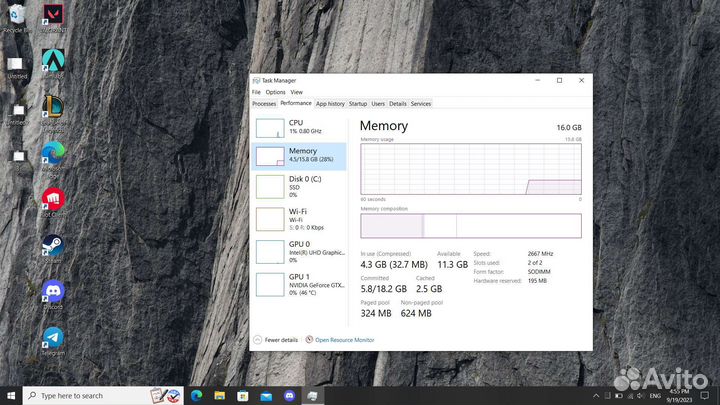Open the teal triangle app shortcut on the desktop
This screenshot has height=405, width=720.
(x=53, y=63)
